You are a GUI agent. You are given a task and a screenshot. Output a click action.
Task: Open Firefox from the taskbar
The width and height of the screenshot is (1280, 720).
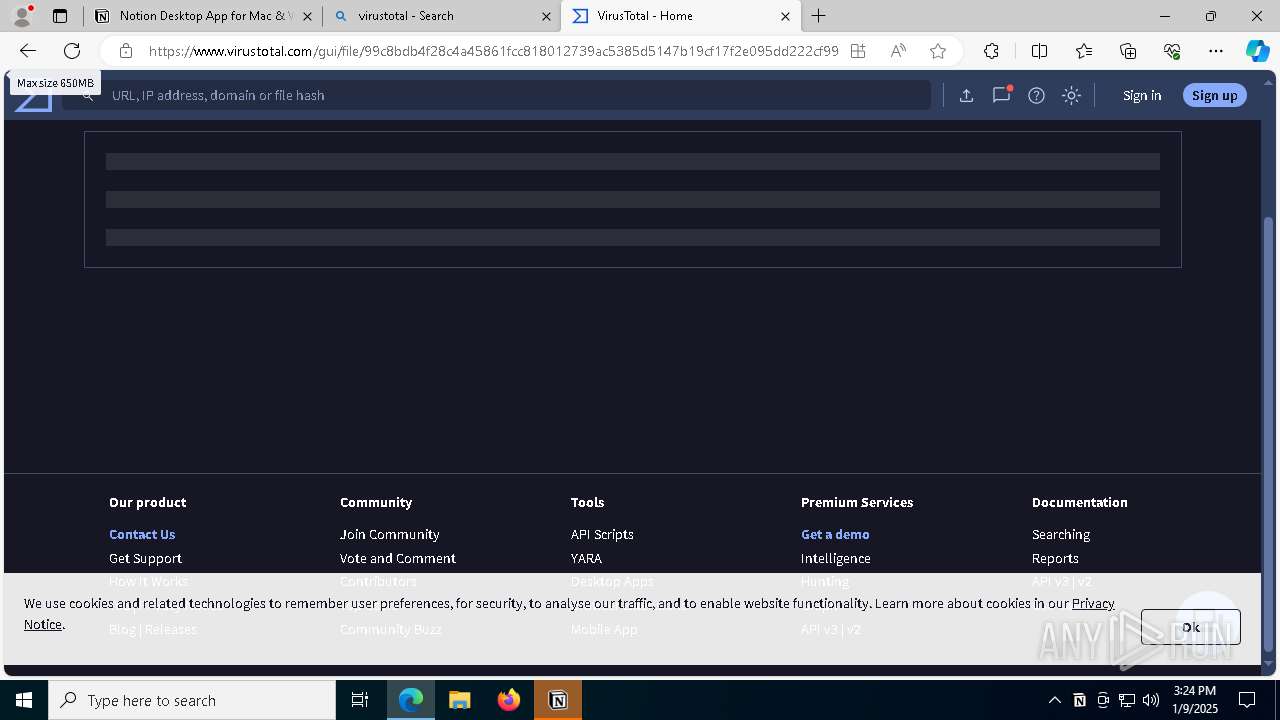pos(509,700)
